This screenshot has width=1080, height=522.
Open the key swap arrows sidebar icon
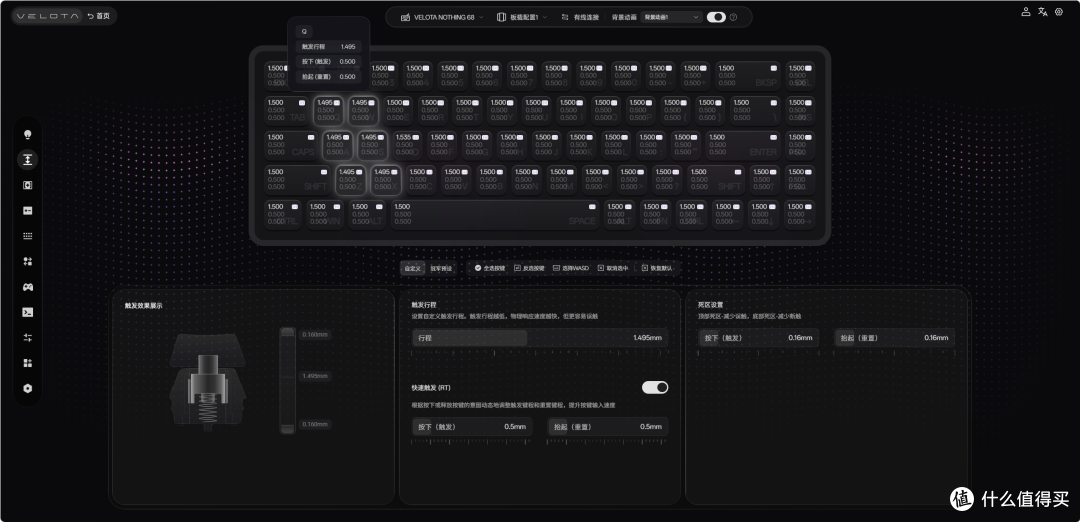click(28, 261)
